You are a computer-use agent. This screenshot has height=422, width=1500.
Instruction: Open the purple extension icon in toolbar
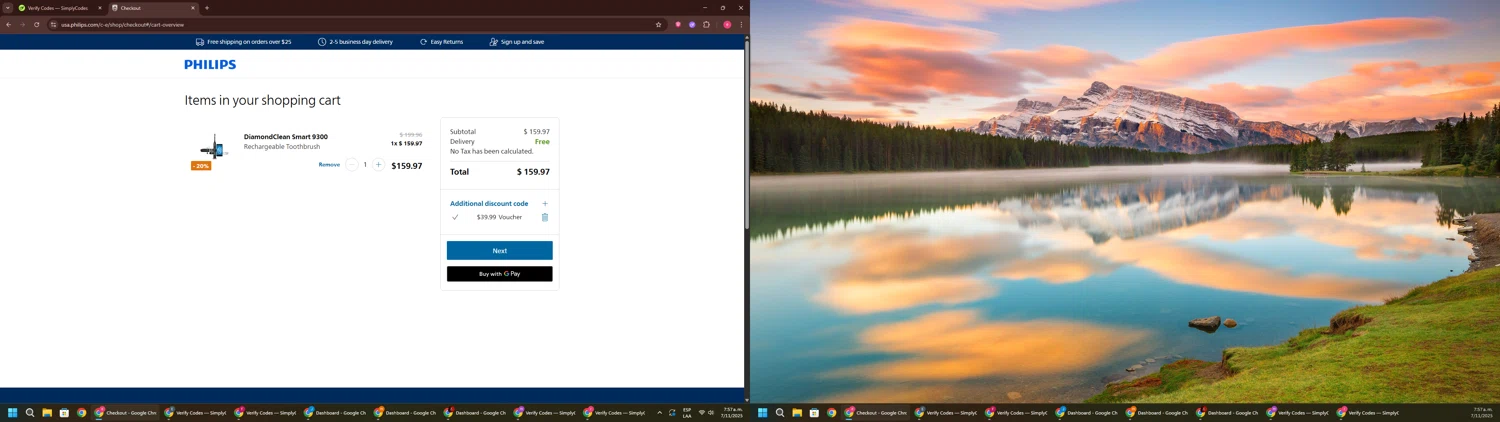(x=692, y=24)
